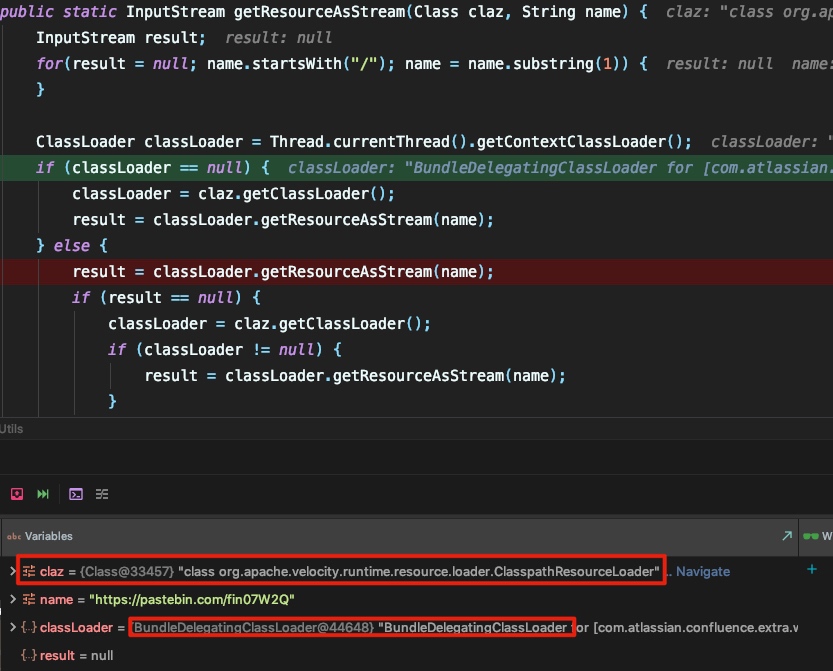Click the abc icon before the Variables label

tap(13, 535)
